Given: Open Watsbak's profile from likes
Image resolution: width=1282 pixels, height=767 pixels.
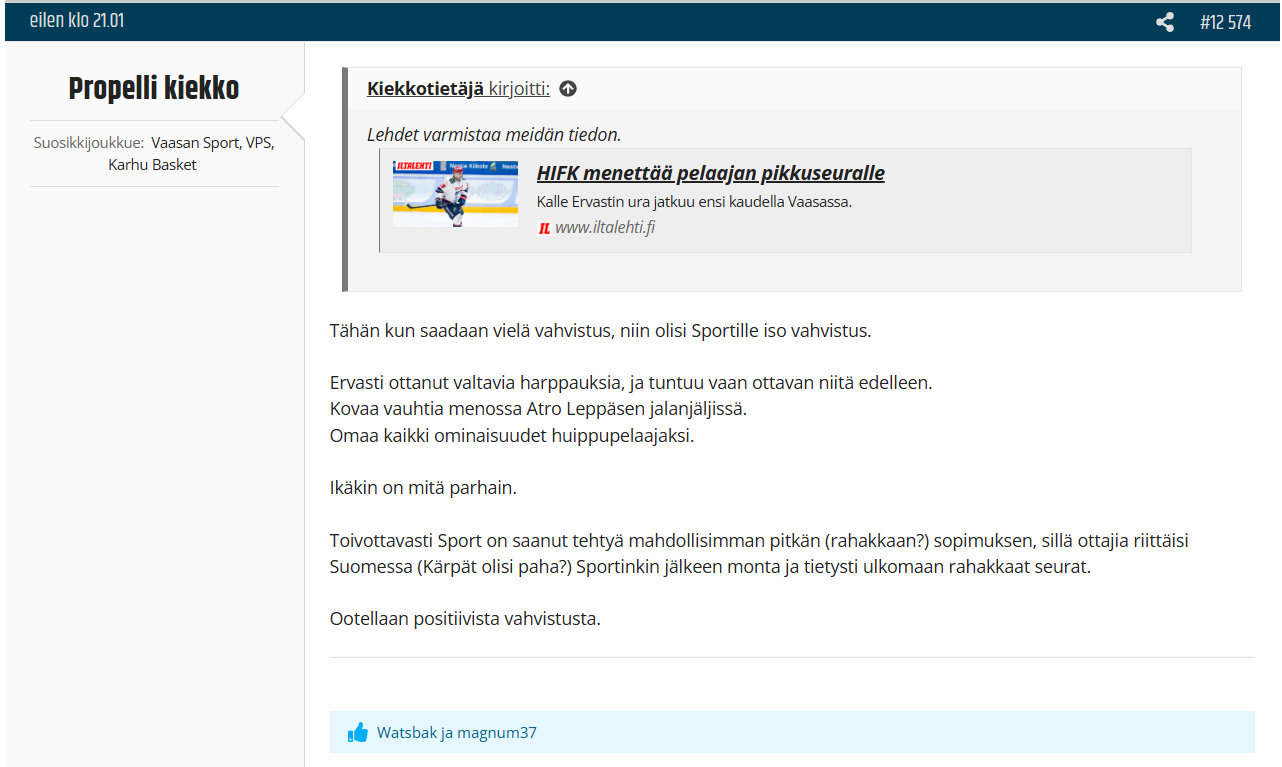Looking at the screenshot, I should pyautogui.click(x=407, y=733).
